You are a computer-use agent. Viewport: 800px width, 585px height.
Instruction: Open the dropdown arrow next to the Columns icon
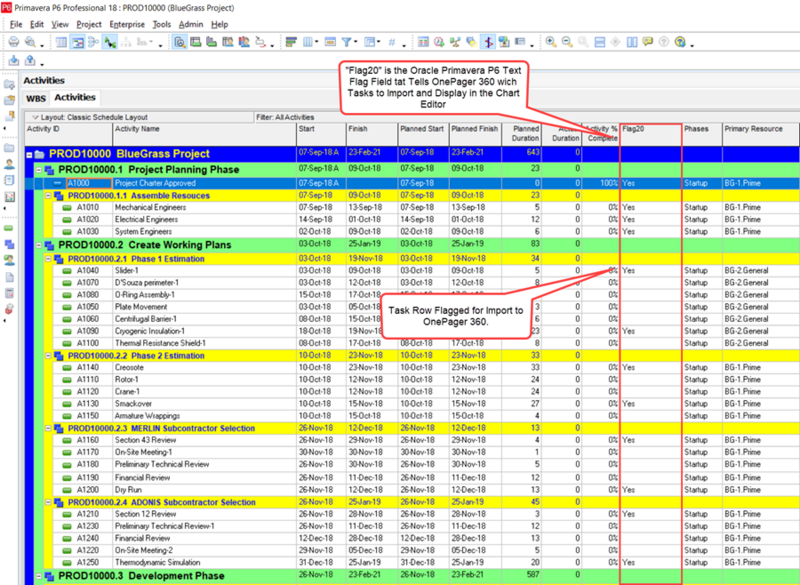[x=317, y=42]
